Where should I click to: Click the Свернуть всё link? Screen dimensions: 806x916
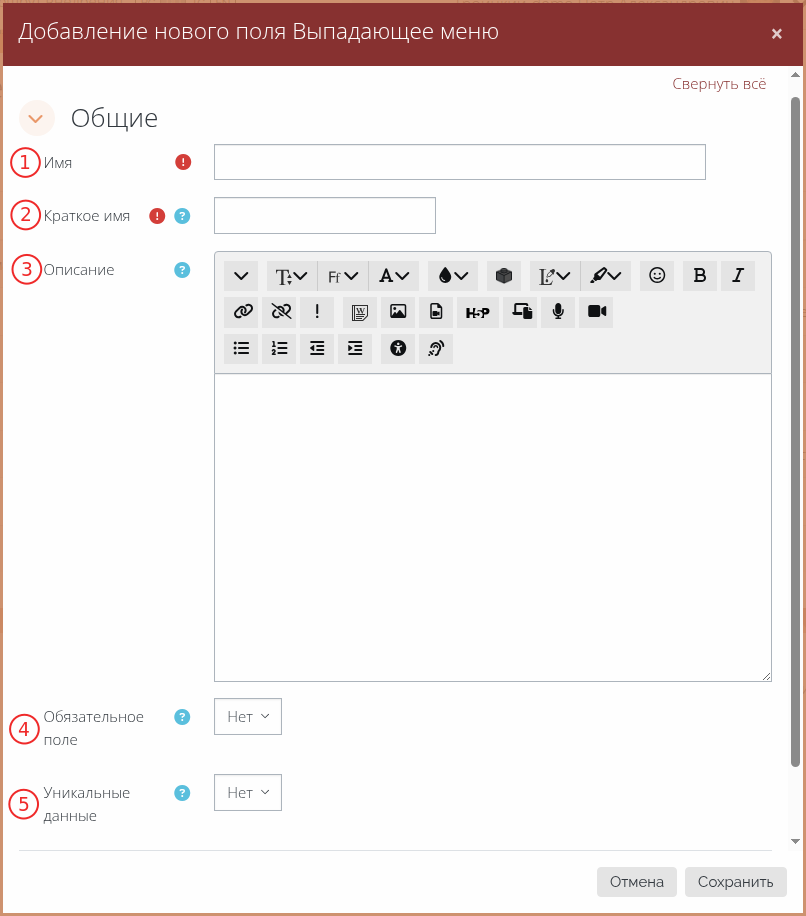click(719, 84)
